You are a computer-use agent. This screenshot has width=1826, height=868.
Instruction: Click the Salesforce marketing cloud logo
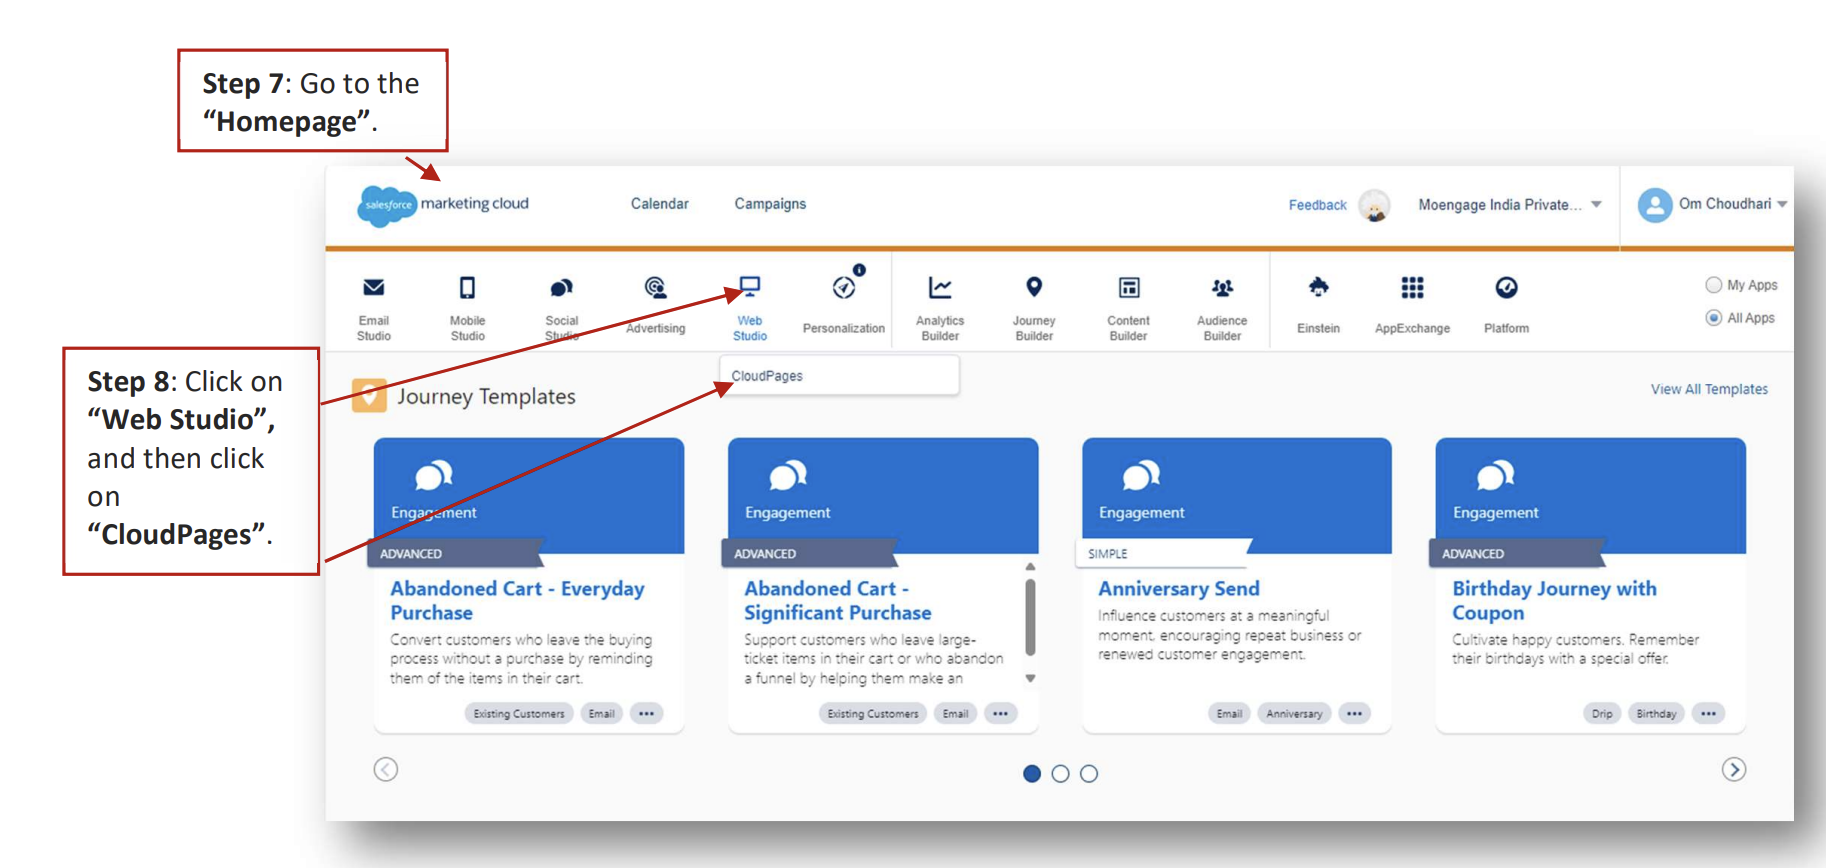(443, 205)
